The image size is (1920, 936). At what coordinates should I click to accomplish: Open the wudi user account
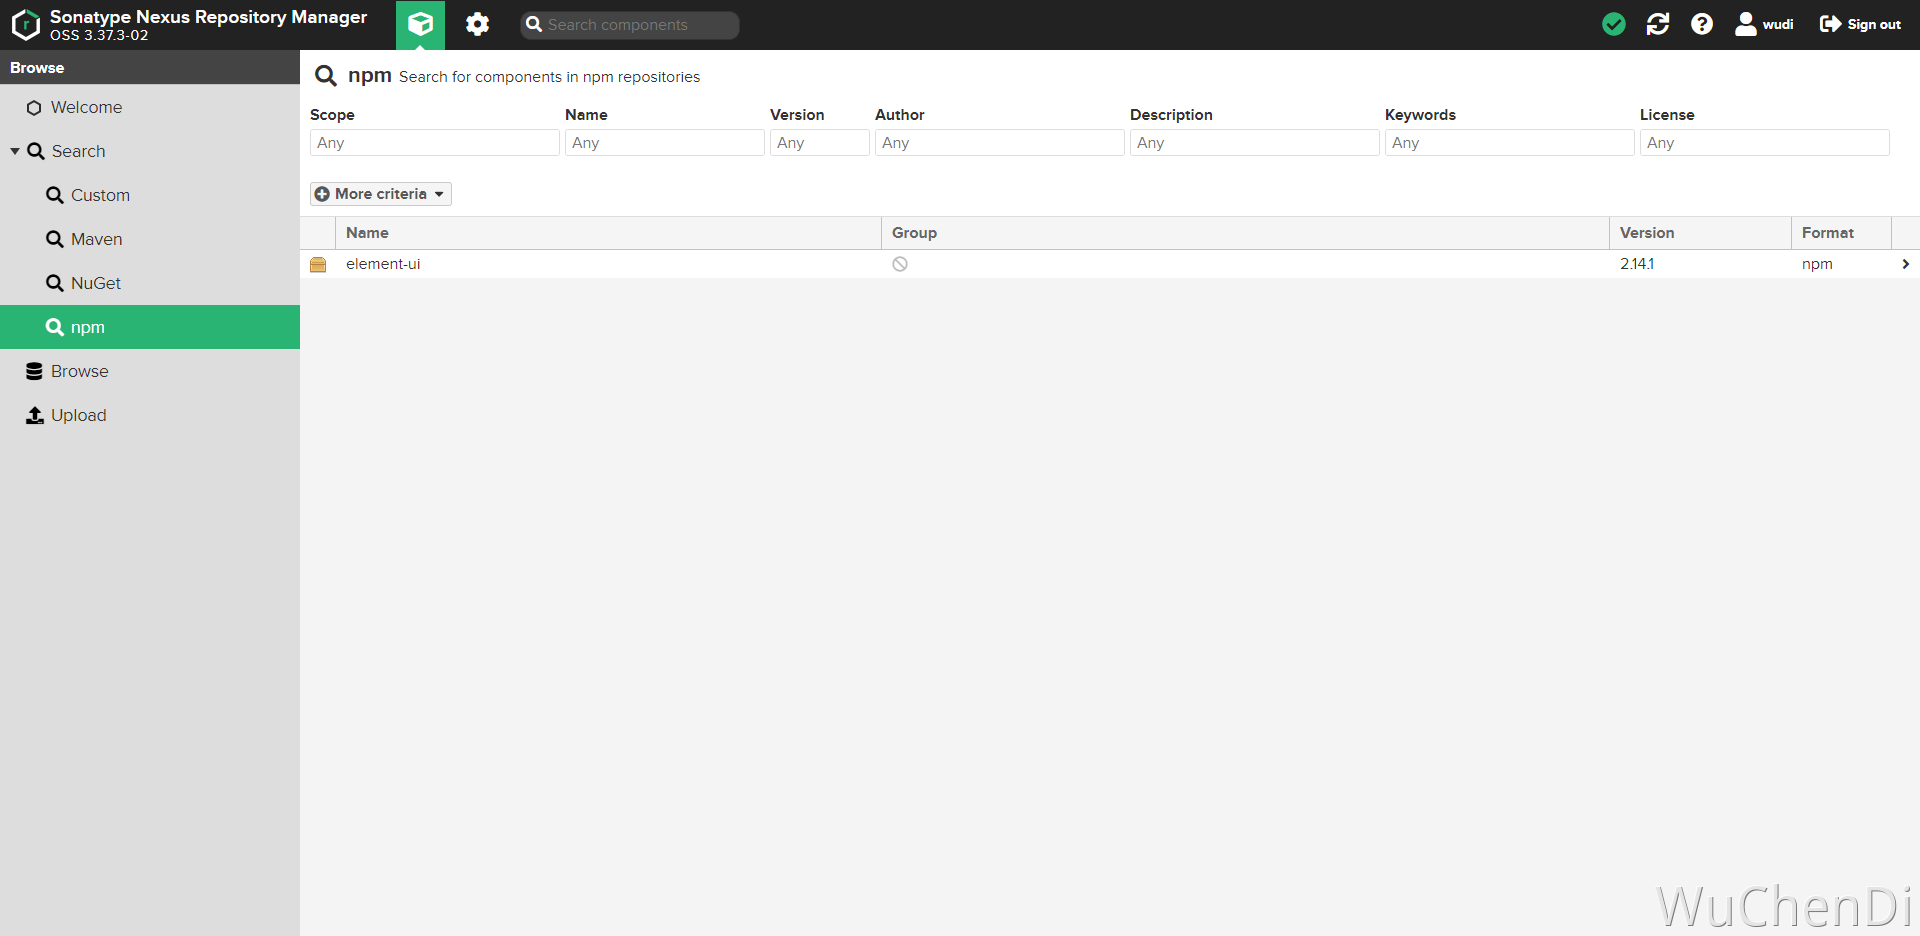point(1764,24)
